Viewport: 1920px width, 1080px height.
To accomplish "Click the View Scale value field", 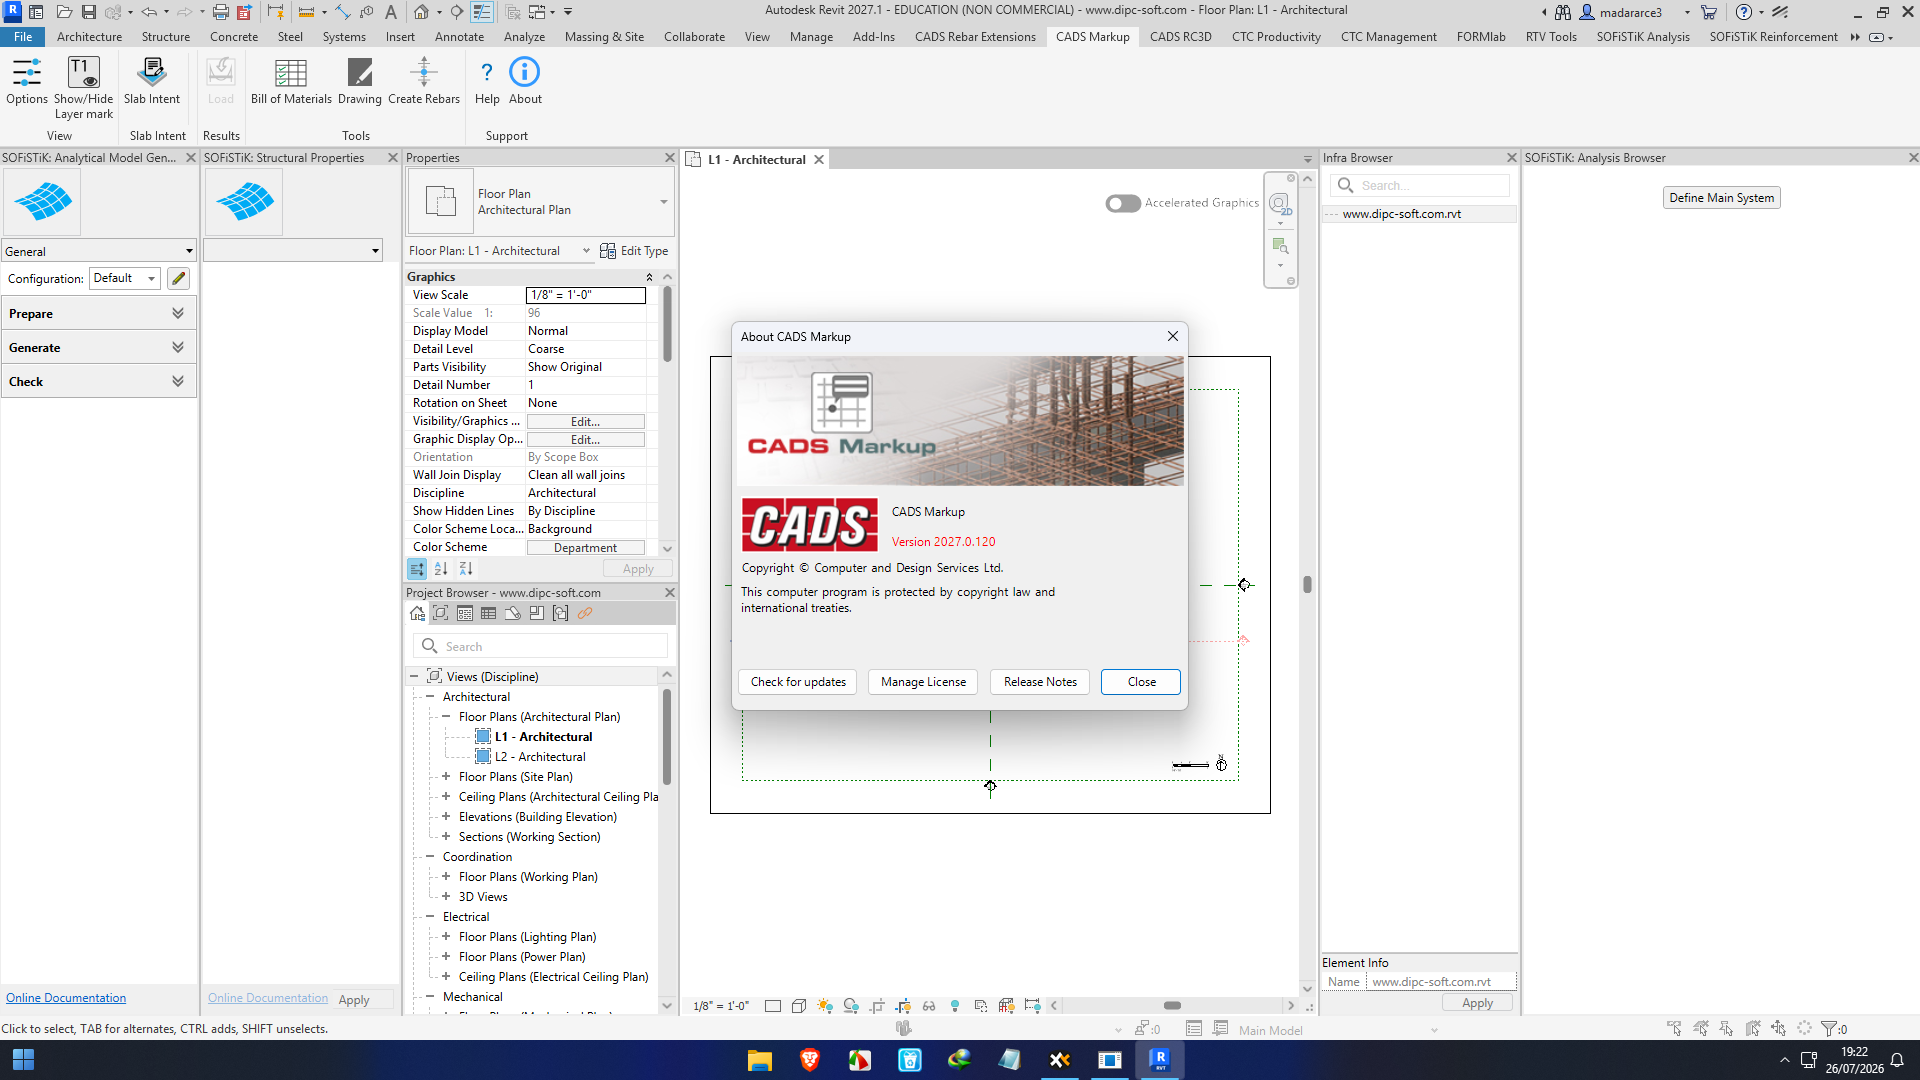I will coord(586,295).
